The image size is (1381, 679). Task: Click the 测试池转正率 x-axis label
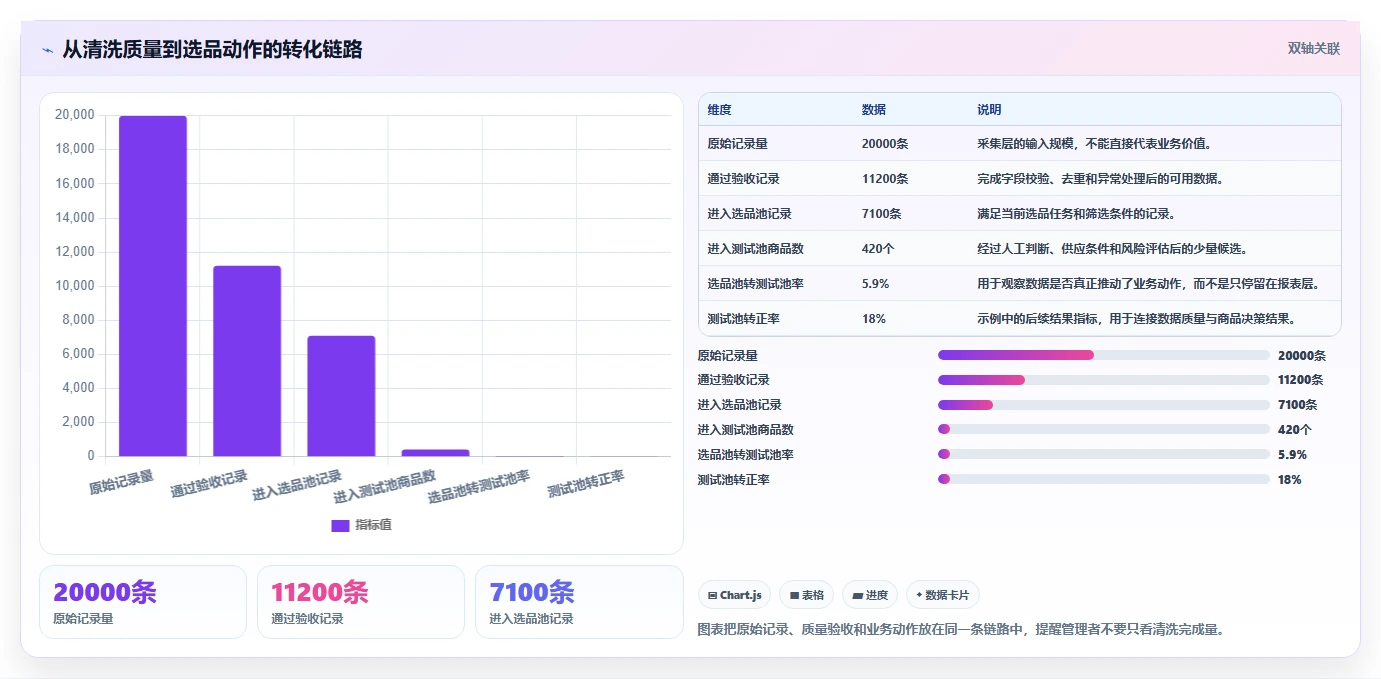point(586,484)
